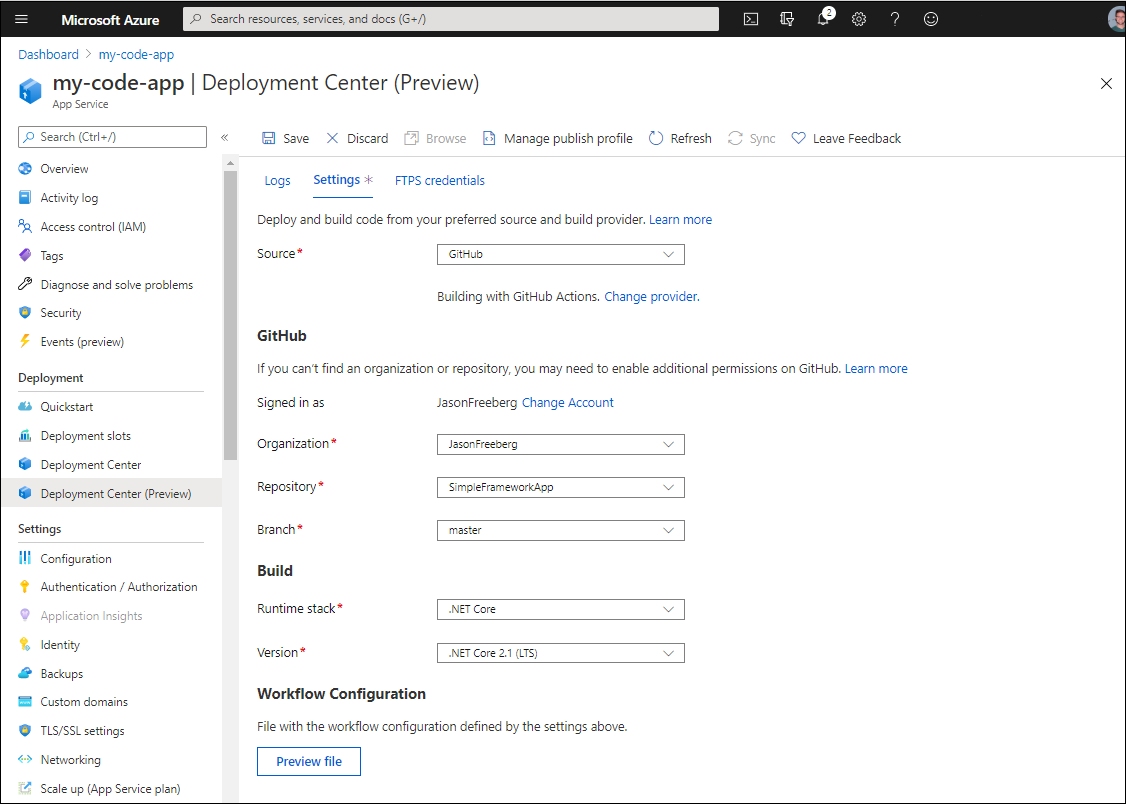Expand the Runtime stack dropdown
The width and height of the screenshot is (1126, 804).
[560, 609]
